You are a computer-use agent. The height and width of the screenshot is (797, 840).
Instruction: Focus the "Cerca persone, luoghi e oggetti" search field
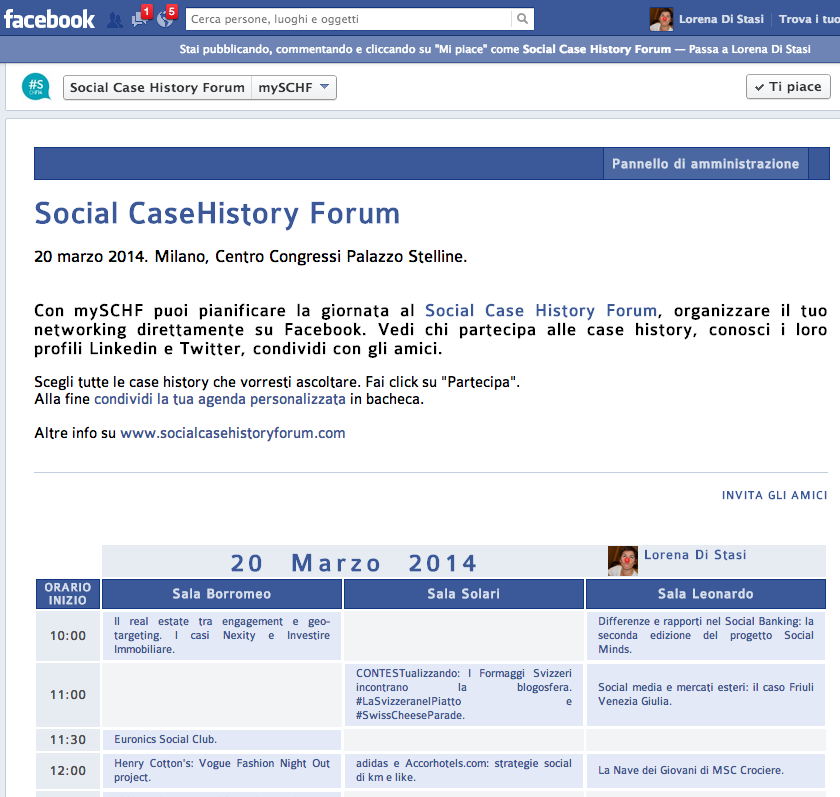(x=348, y=19)
